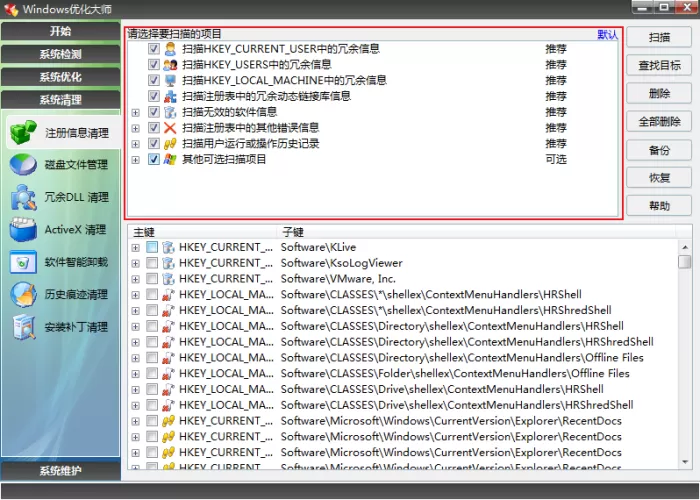Screen dimensions: 700x500
Task: Click the 备份 button
Action: coord(659,150)
